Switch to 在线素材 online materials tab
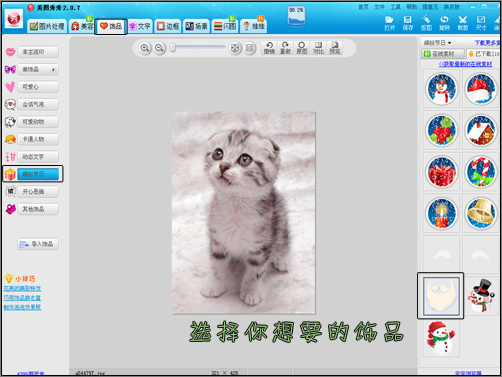Screen dimensions: 502x377 [x=443, y=54]
